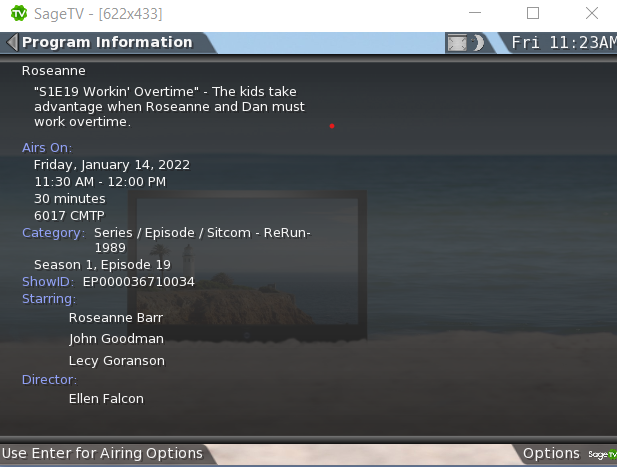Close the SageTV window
The height and width of the screenshot is (467, 617).
591,13
